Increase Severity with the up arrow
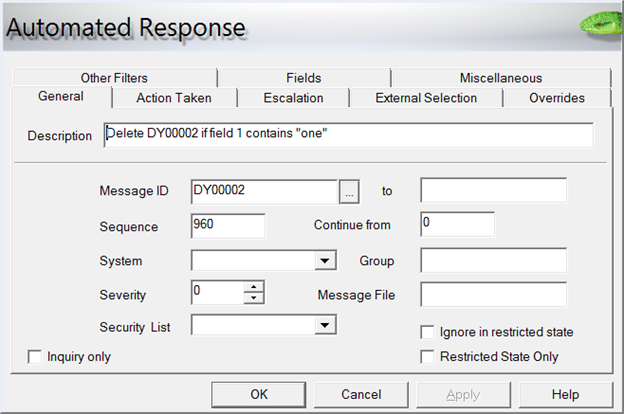The height and width of the screenshot is (414, 624). [254, 289]
